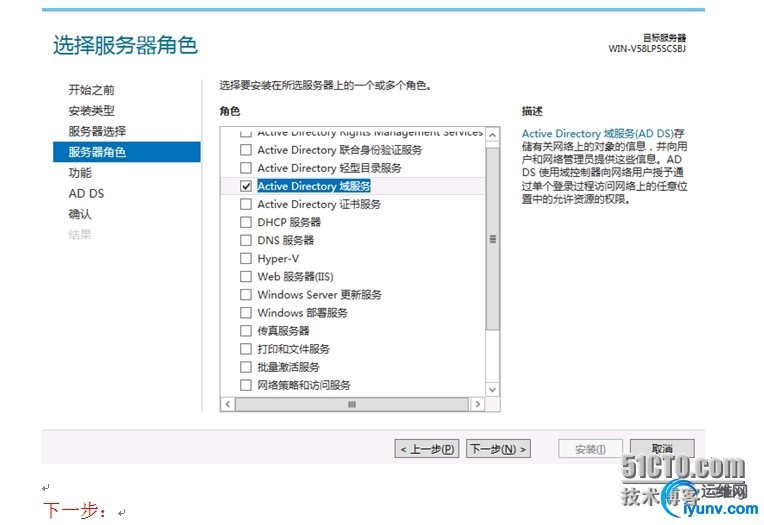Image resolution: width=764 pixels, height=525 pixels.
Task: Select the 网络策略和访问服务 role label
Action: (304, 385)
